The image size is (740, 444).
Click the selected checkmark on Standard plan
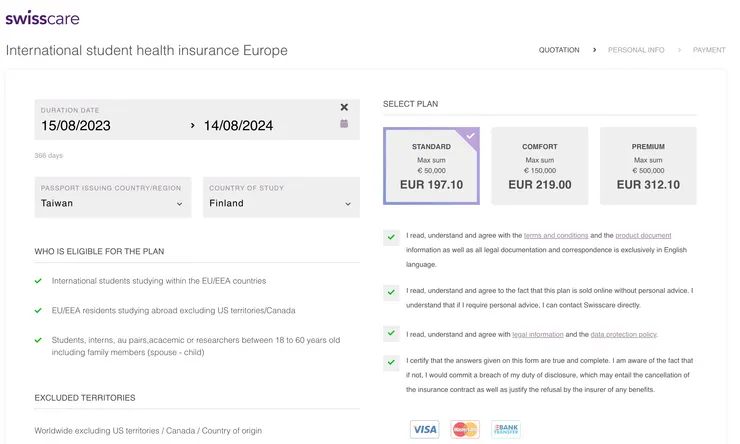(470, 136)
